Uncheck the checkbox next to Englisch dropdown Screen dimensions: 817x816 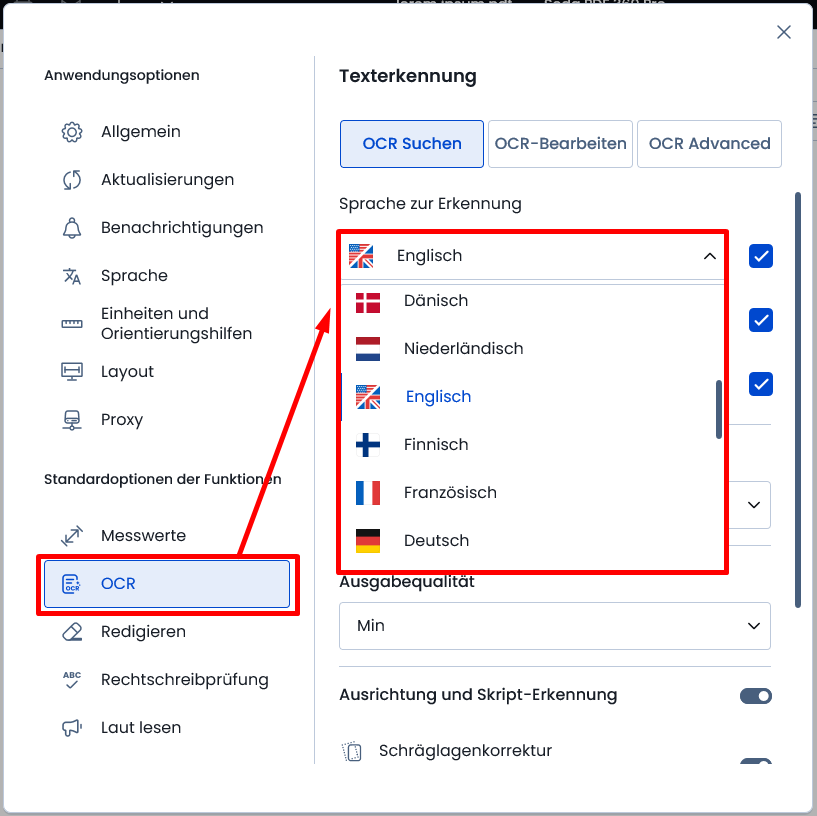point(761,256)
